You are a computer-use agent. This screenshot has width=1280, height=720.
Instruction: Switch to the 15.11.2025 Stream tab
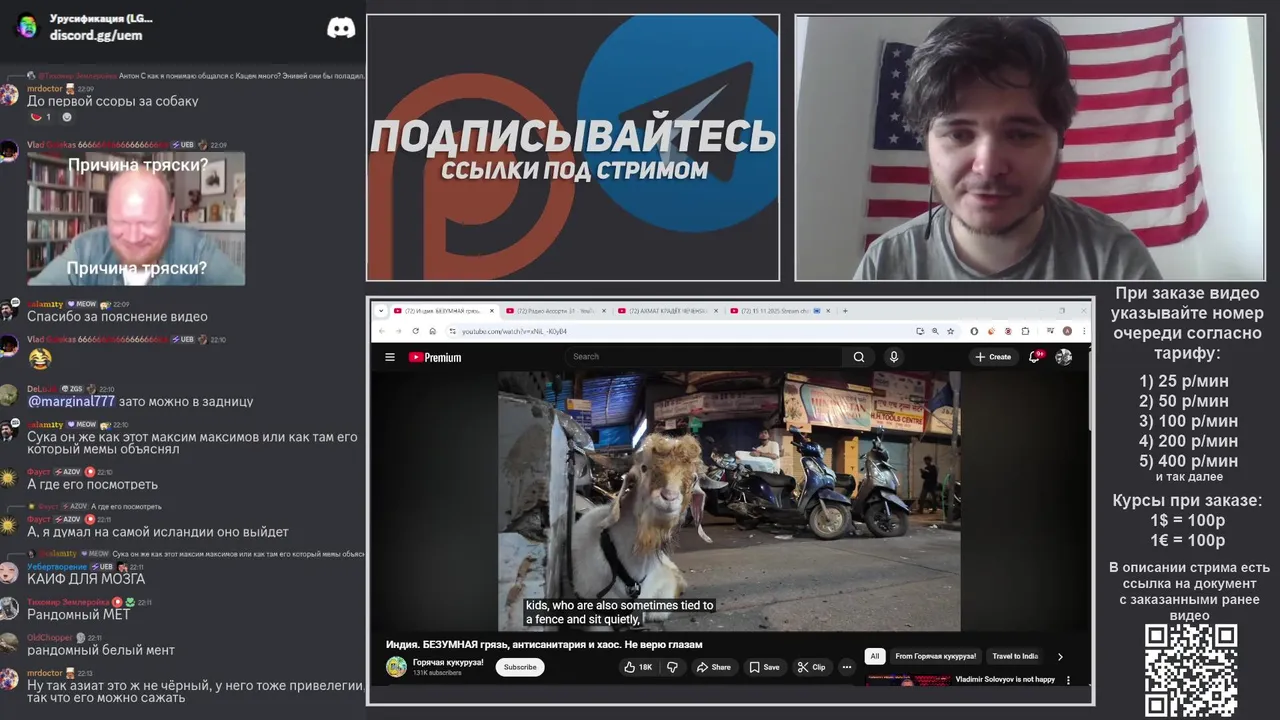point(779,311)
